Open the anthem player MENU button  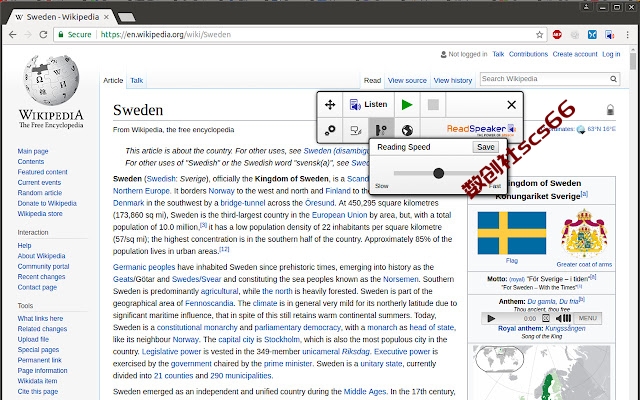[x=587, y=318]
